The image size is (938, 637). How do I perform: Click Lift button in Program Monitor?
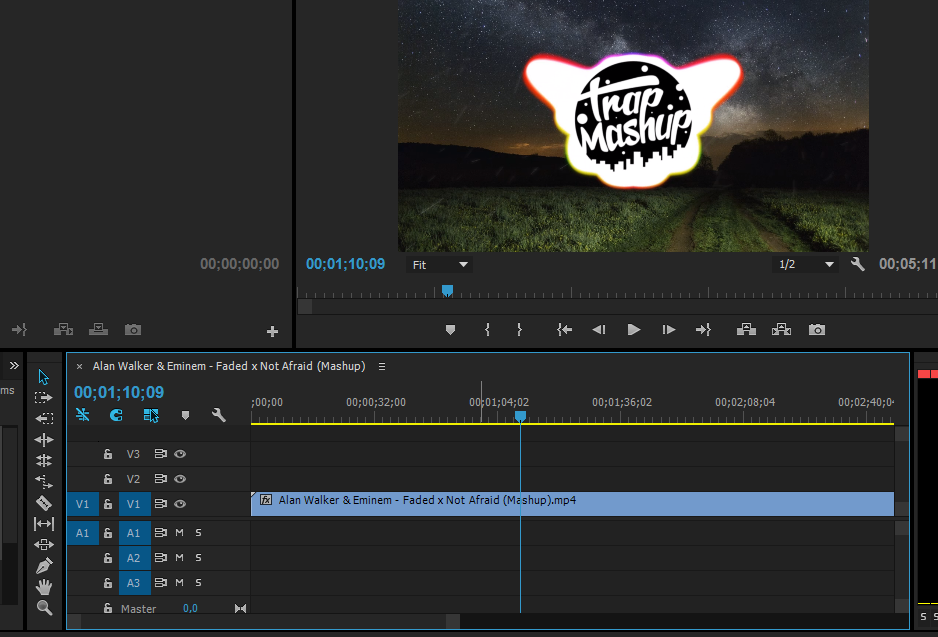click(x=746, y=330)
